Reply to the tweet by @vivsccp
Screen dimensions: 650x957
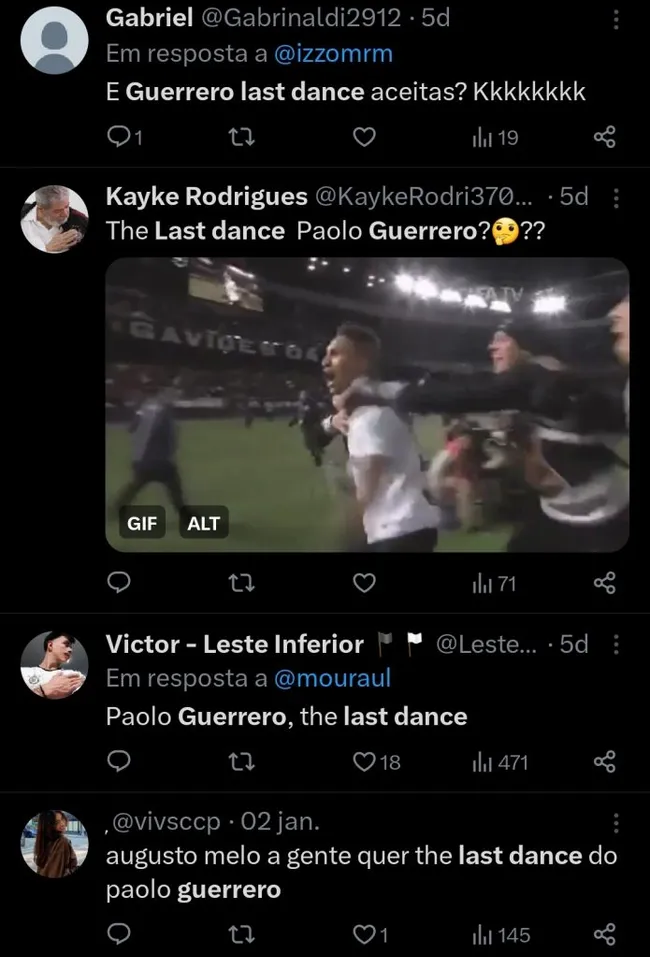click(119, 934)
